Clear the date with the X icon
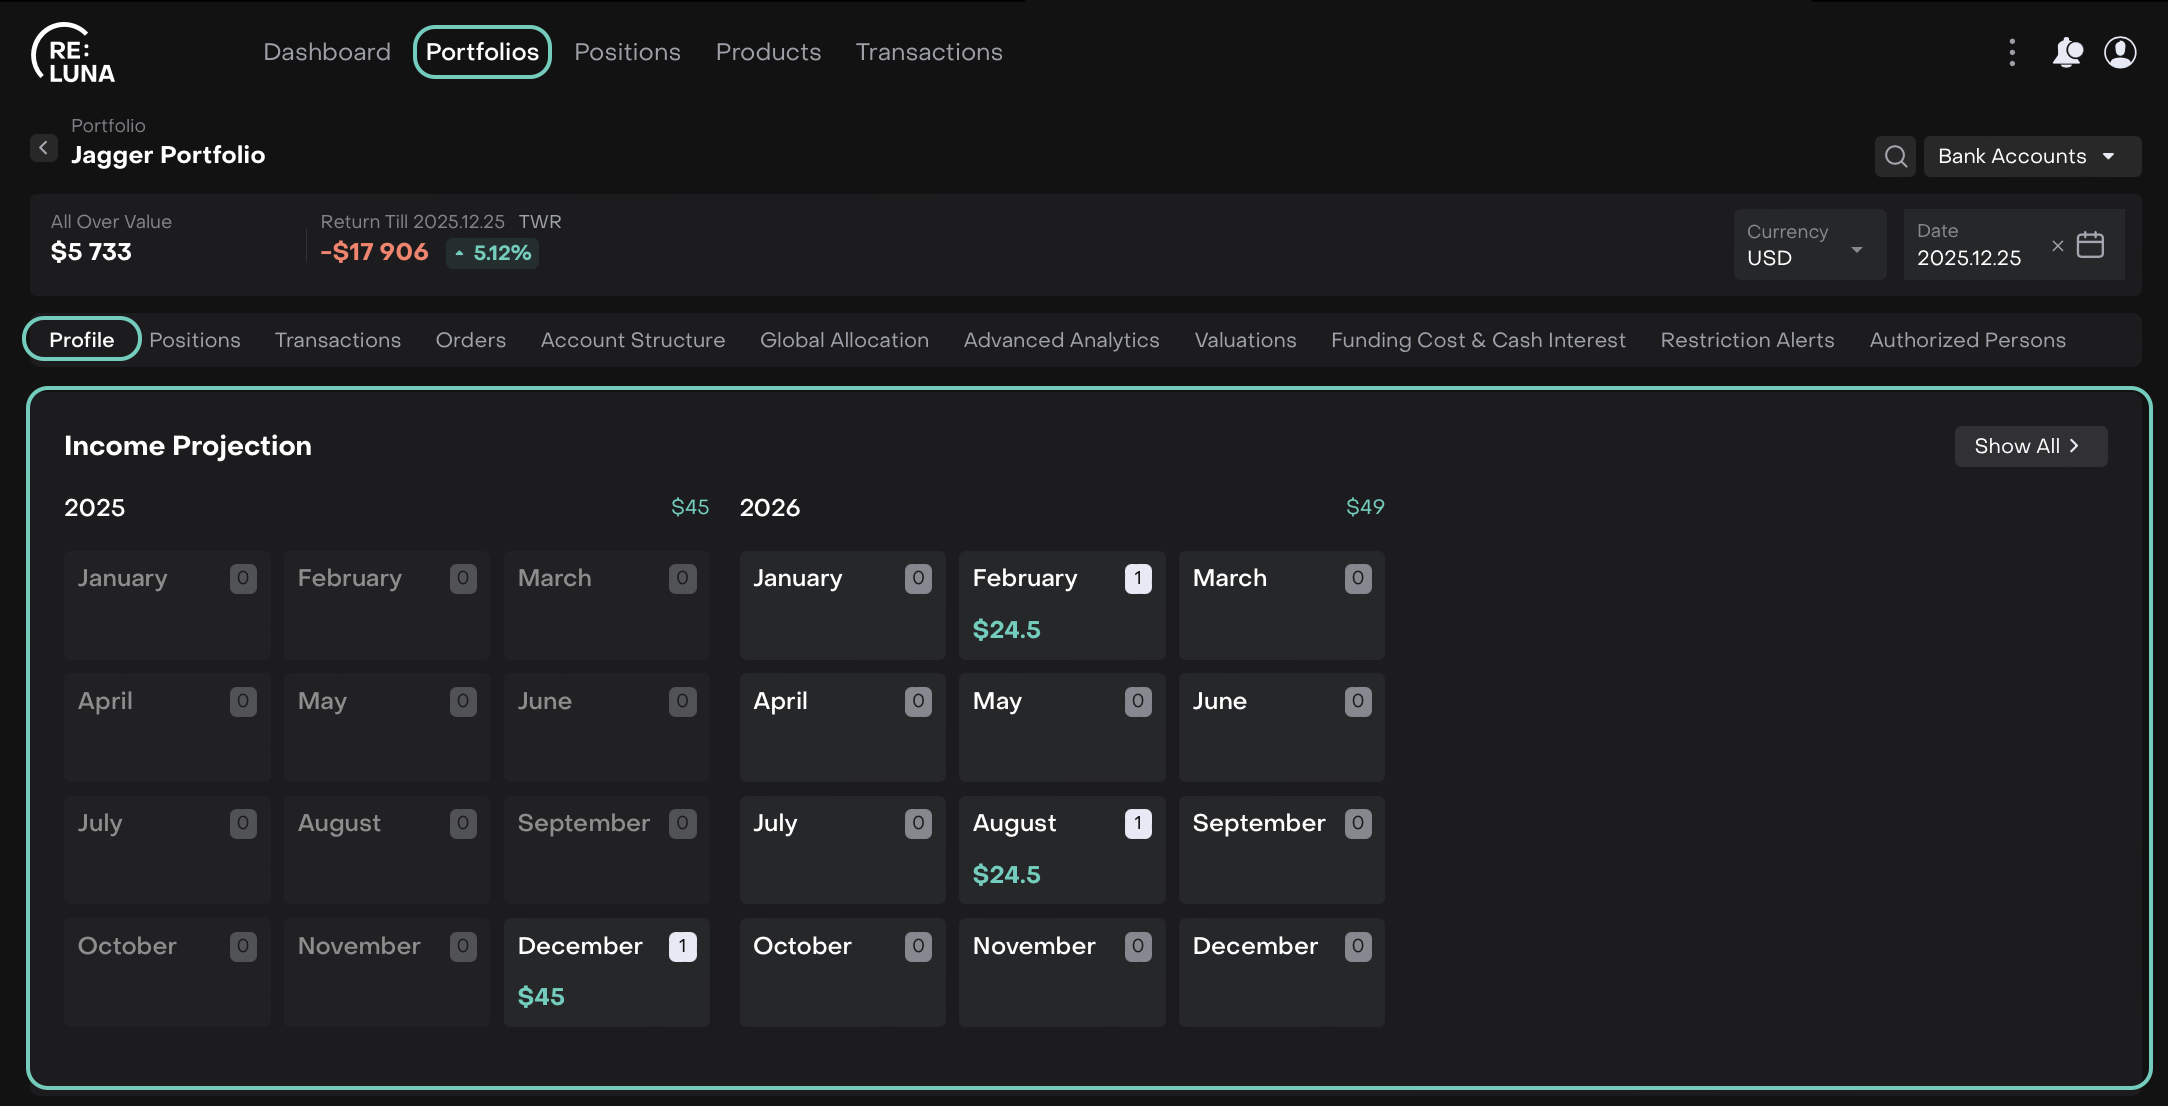The image size is (2168, 1106). [x=2057, y=245]
